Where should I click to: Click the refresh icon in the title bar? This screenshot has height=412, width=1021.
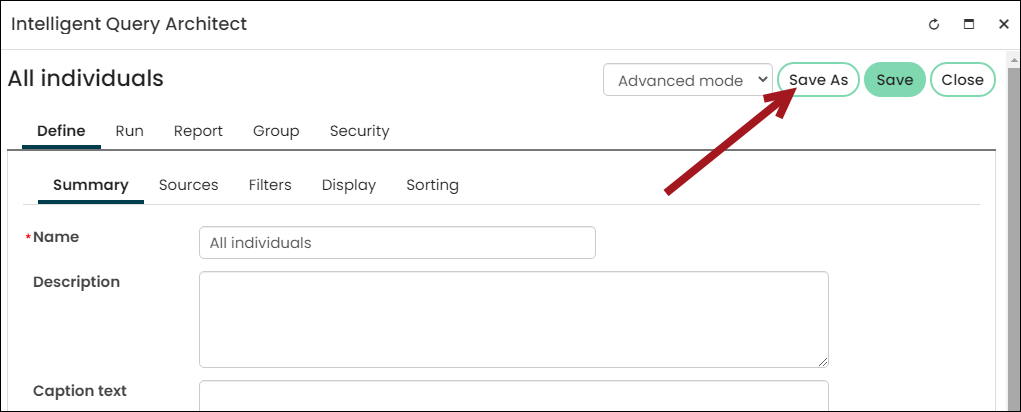(x=934, y=25)
